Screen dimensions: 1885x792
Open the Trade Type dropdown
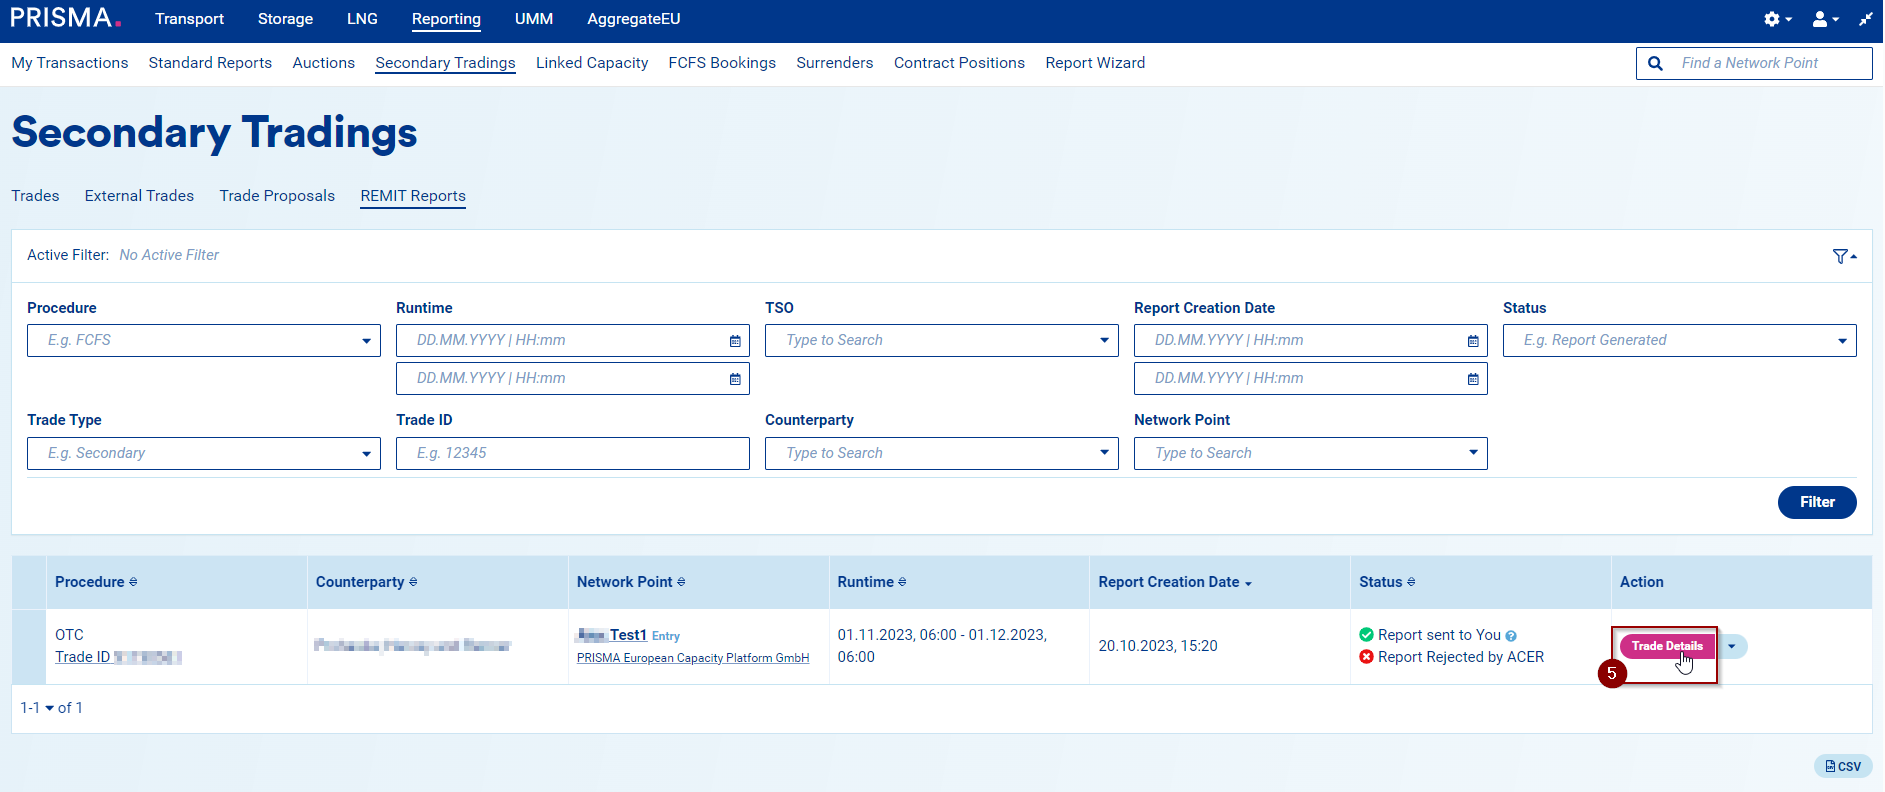pos(366,454)
